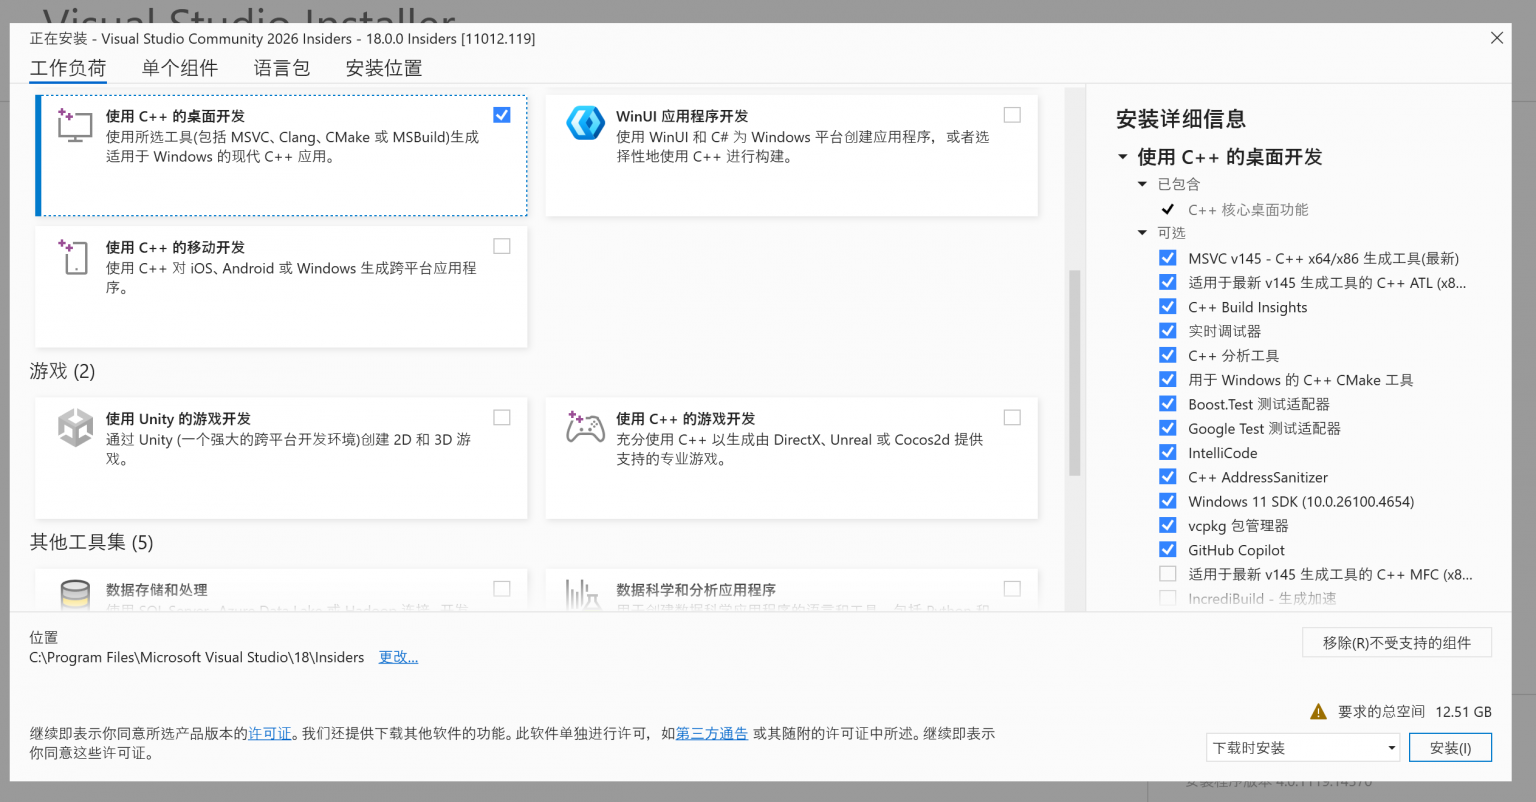Check the 数据存储和处理 workload checkbox
1536x802 pixels.
(502, 588)
